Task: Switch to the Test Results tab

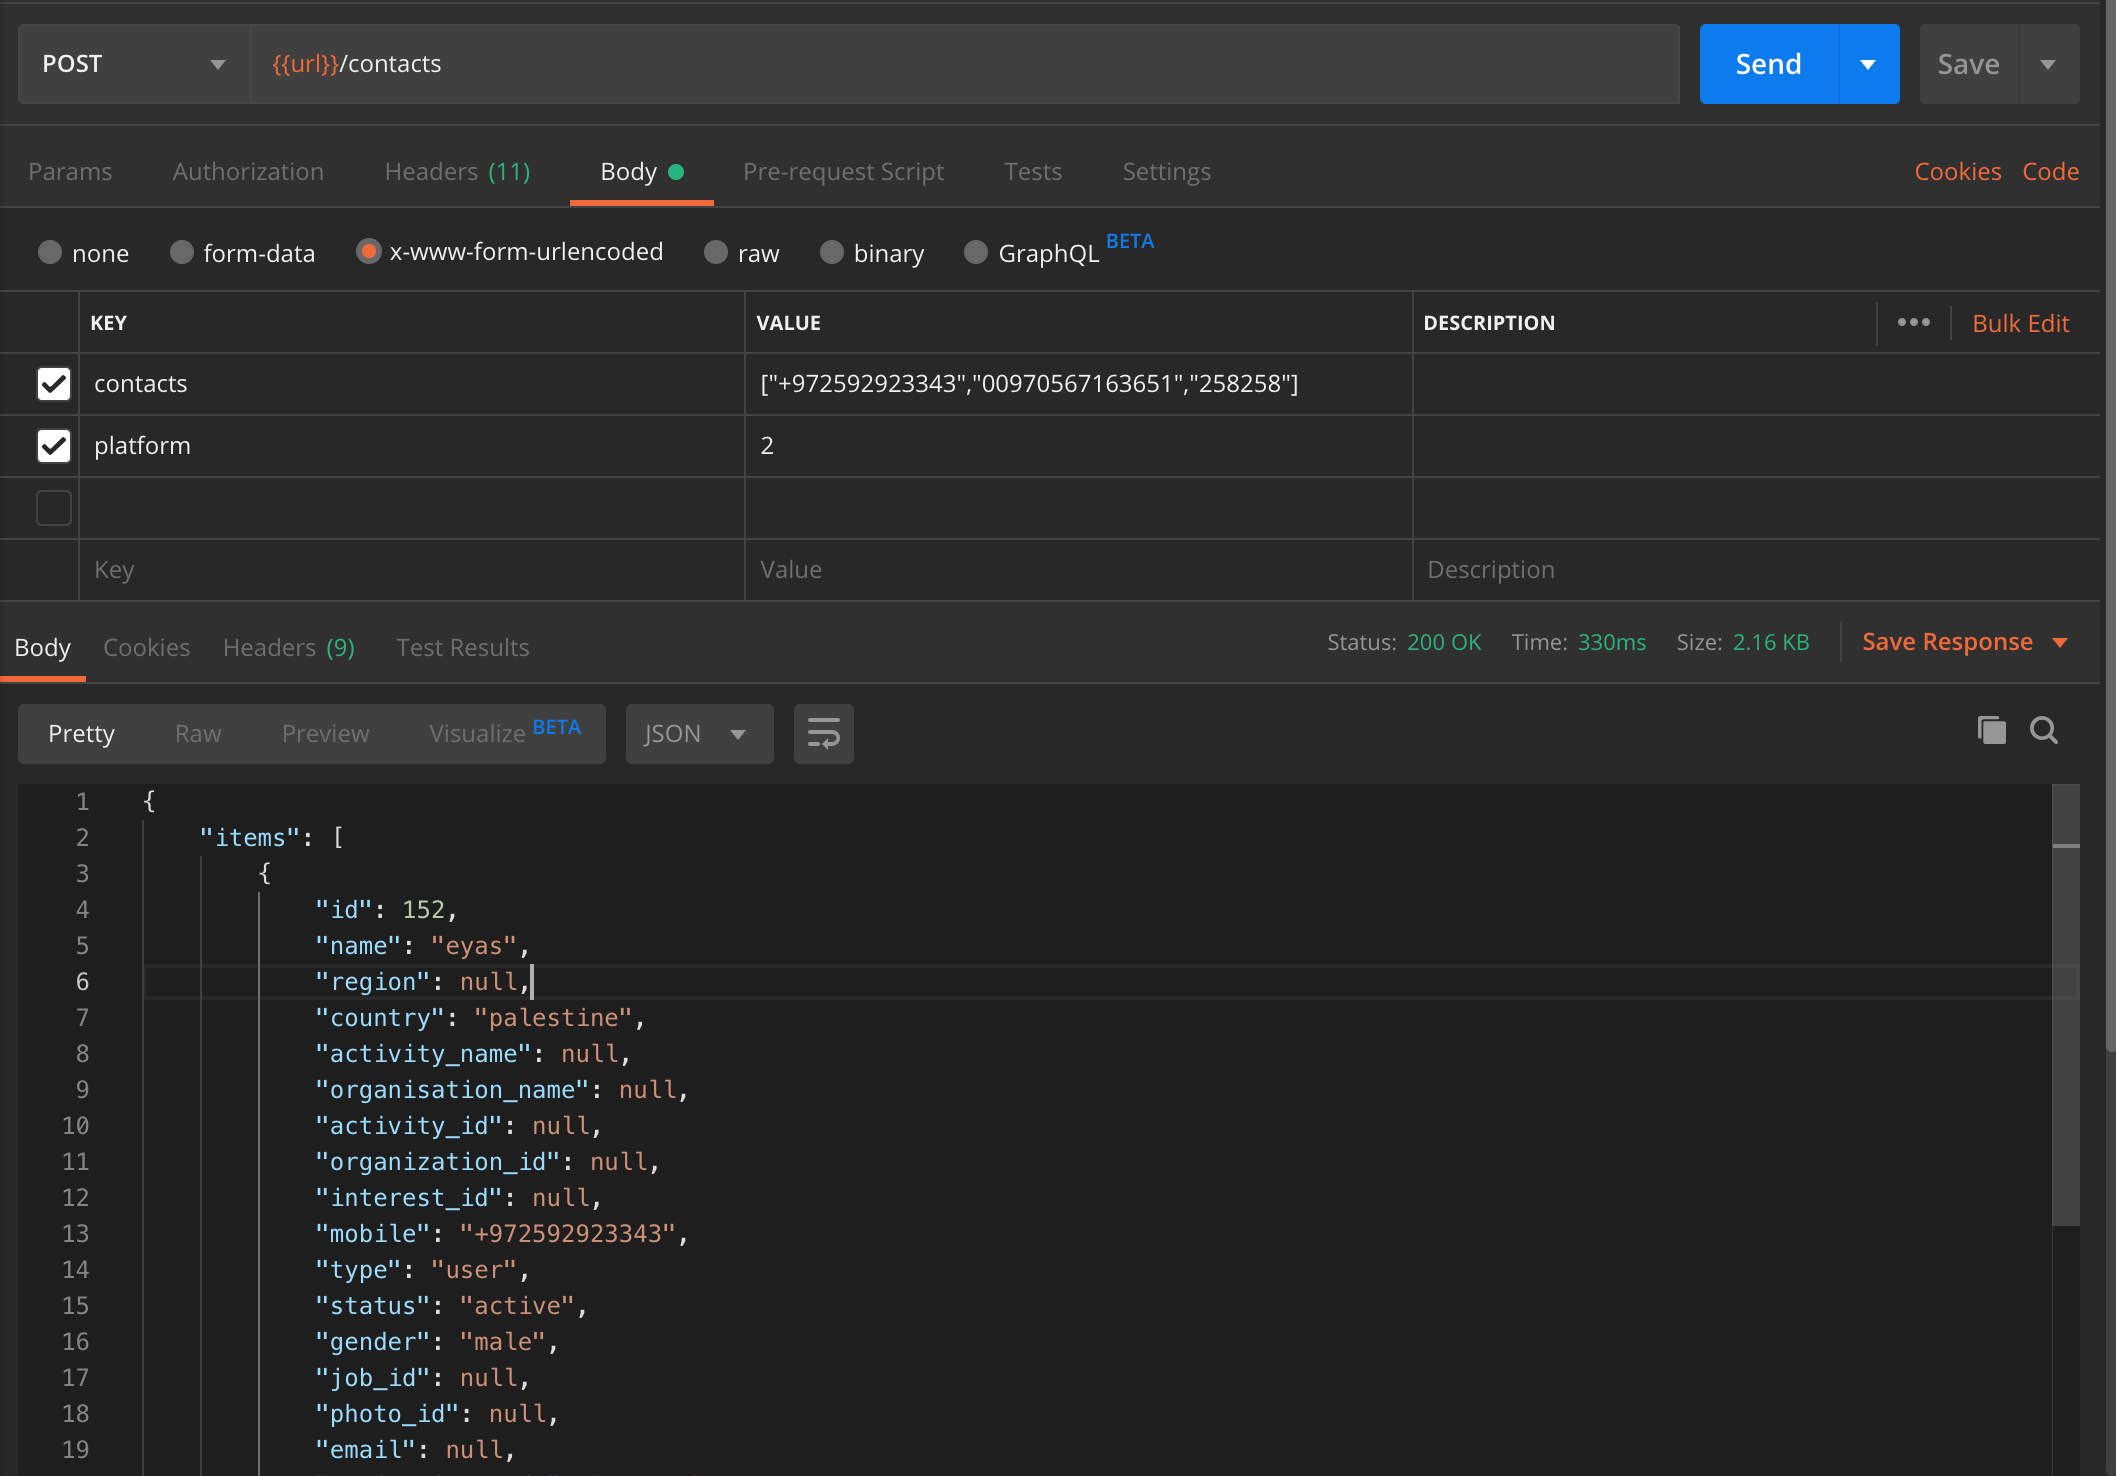Action: coord(462,648)
